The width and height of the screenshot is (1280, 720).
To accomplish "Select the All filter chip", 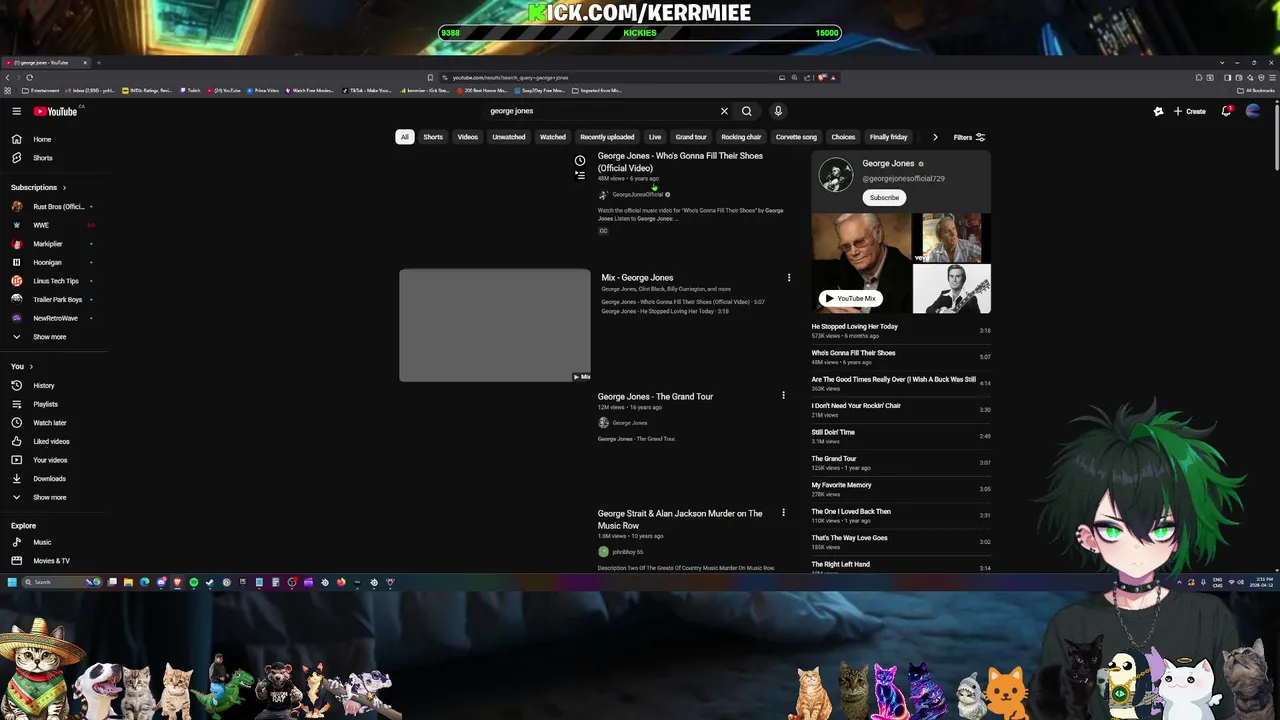I will coord(405,137).
